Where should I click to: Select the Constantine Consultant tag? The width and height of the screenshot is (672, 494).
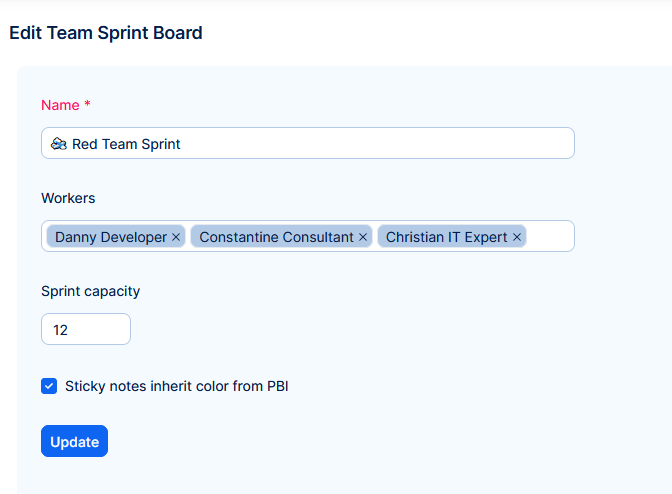tap(276, 237)
